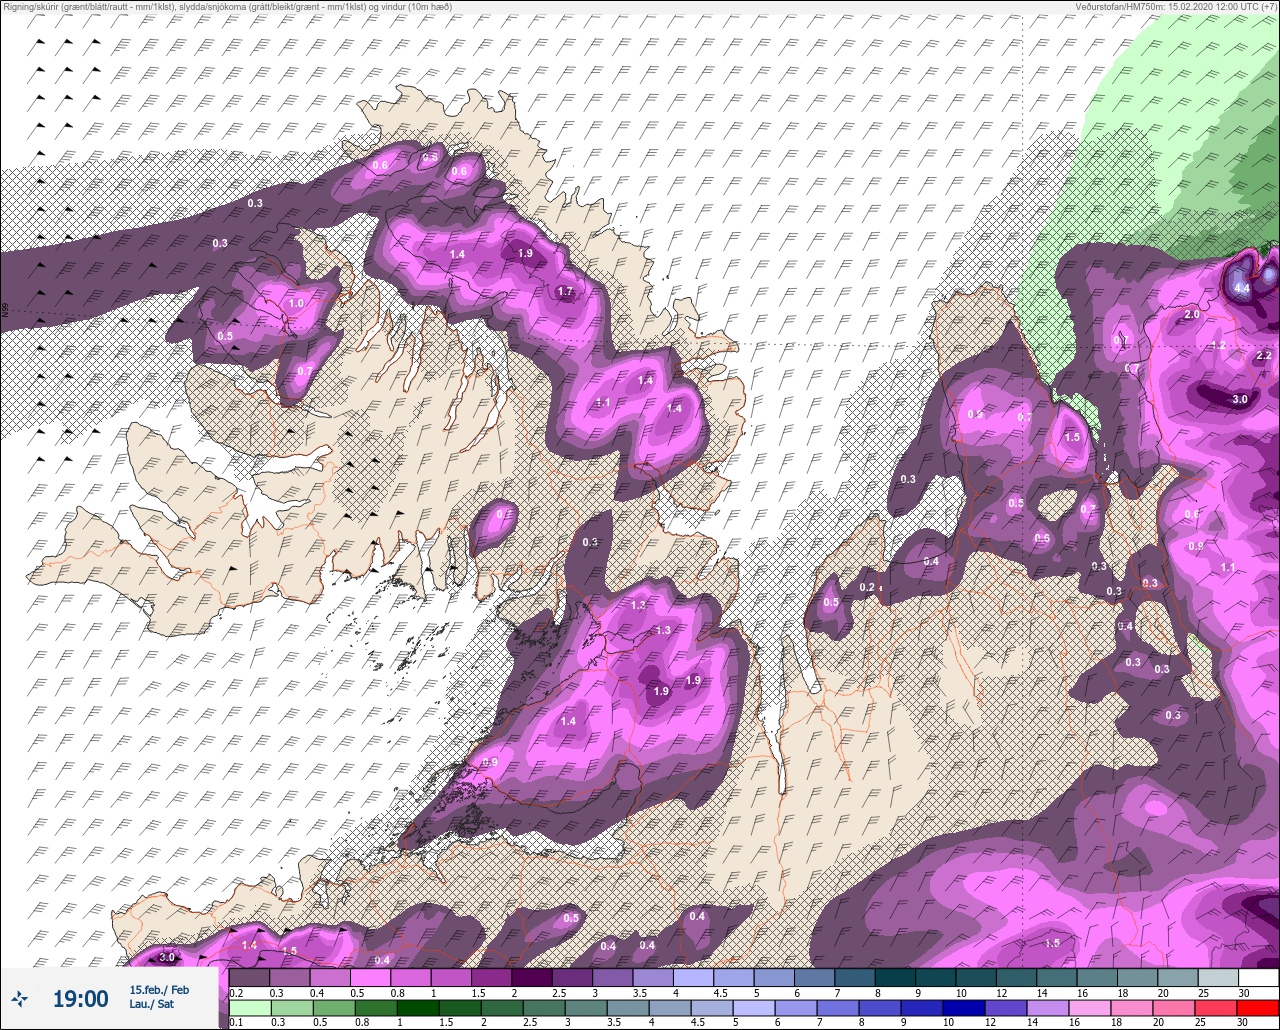Click the date text '15.feb./ Feb'
This screenshot has height=1030, width=1280.
coord(159,989)
